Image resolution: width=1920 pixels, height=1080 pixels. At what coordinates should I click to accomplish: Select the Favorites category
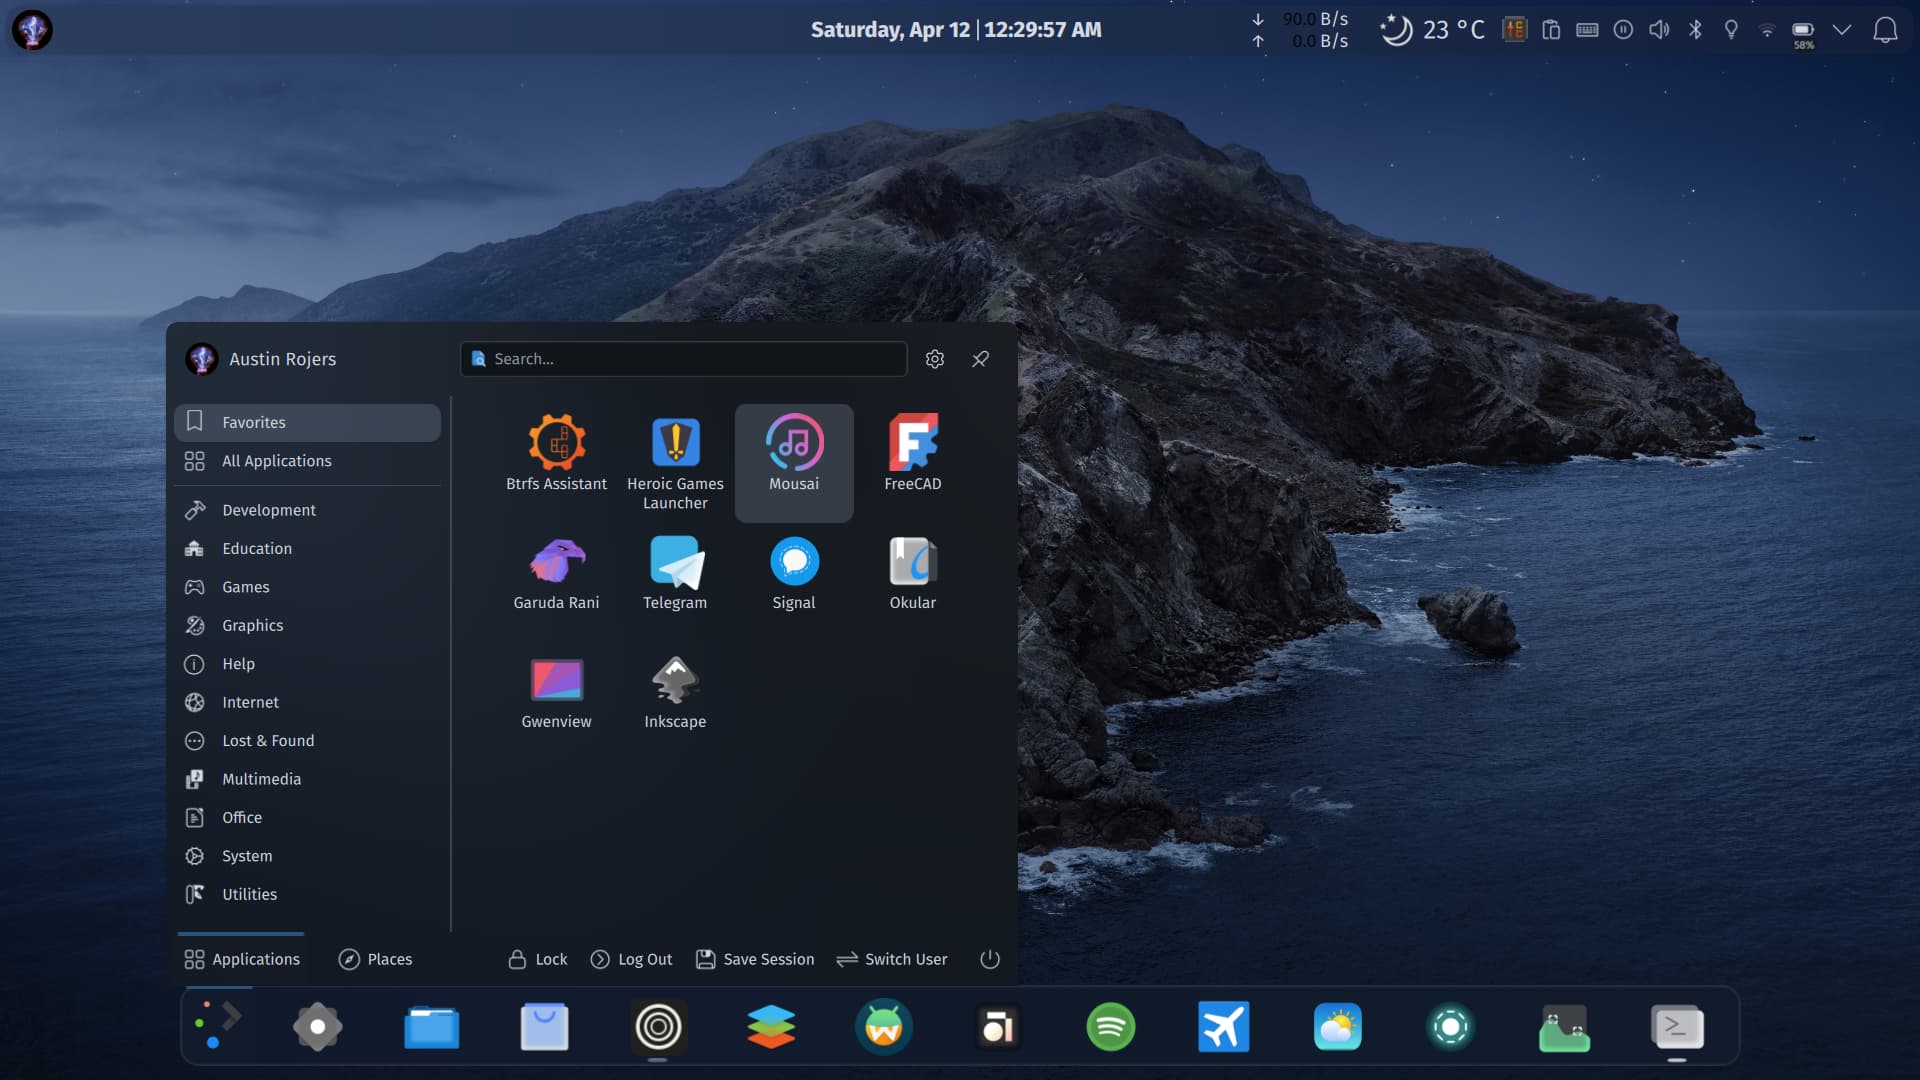[x=307, y=422]
